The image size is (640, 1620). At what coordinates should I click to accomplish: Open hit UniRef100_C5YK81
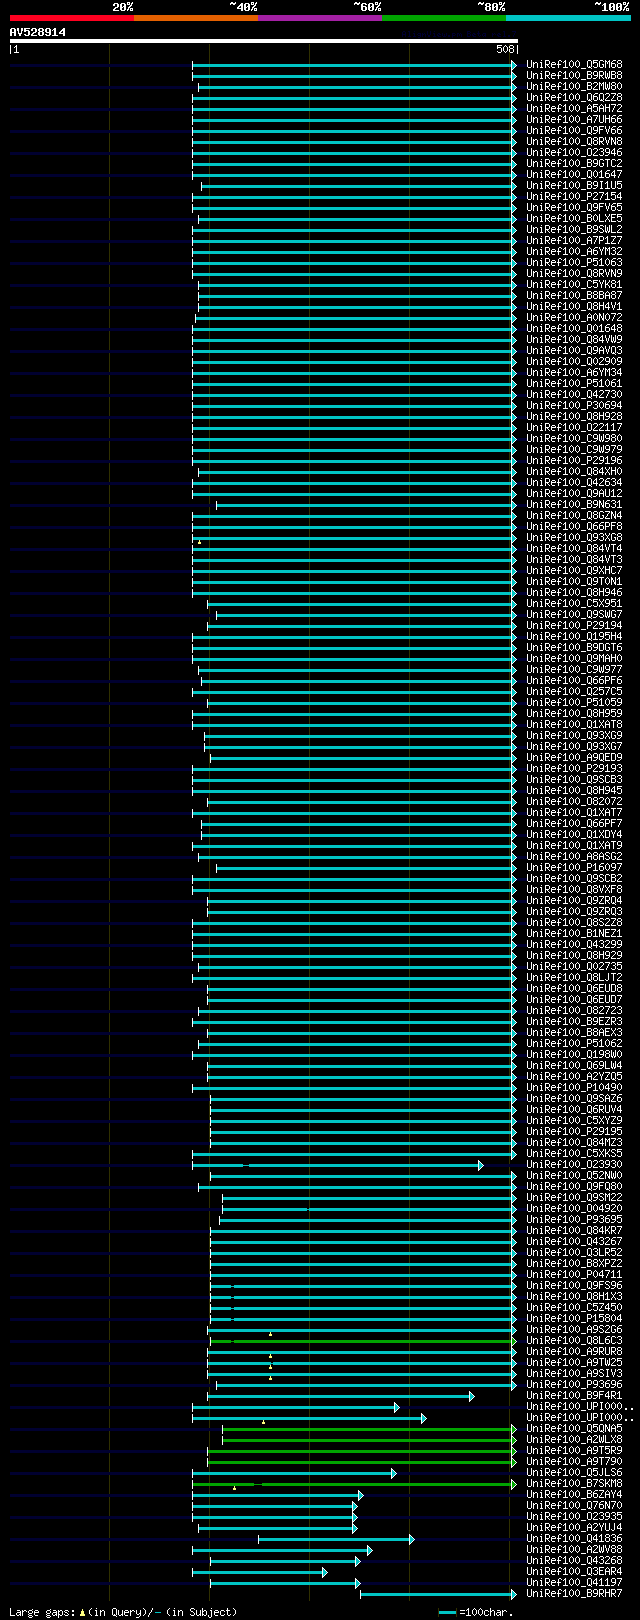574,285
